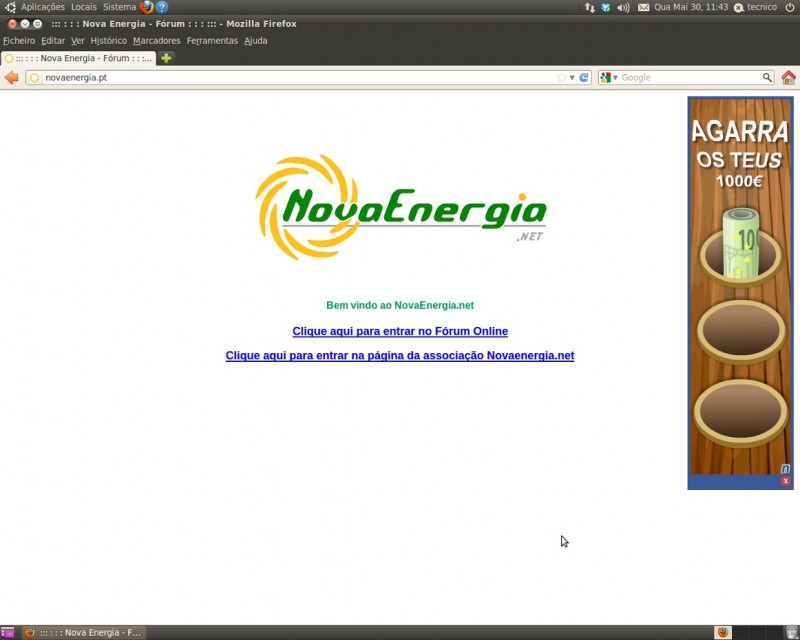Open a new tab with plus icon

click(x=166, y=58)
